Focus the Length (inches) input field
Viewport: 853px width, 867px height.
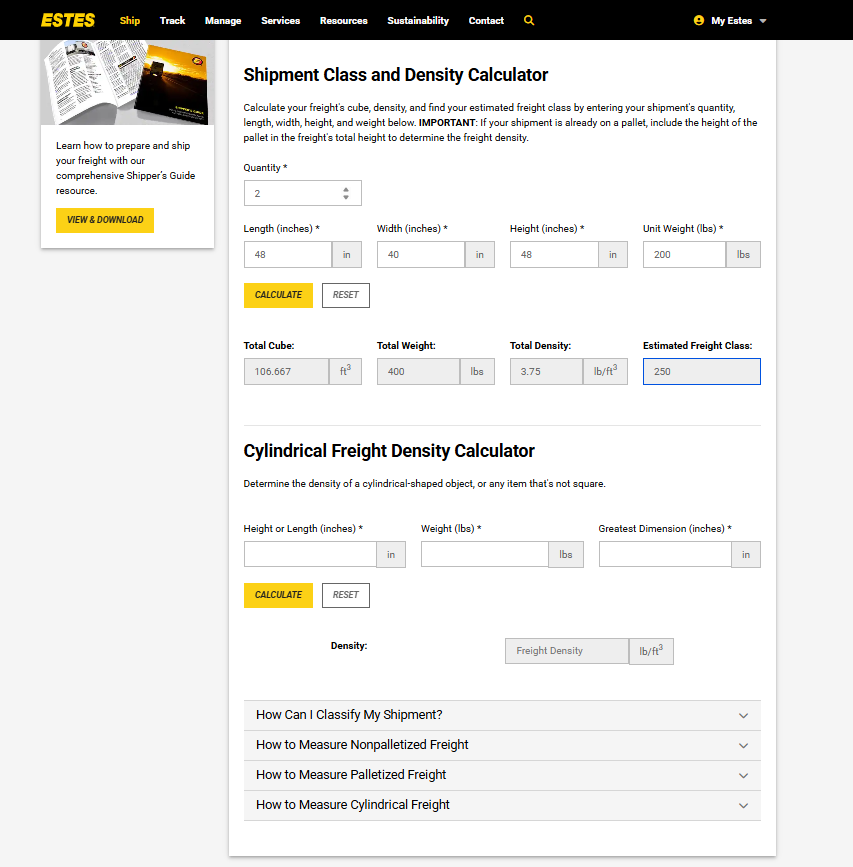click(288, 254)
